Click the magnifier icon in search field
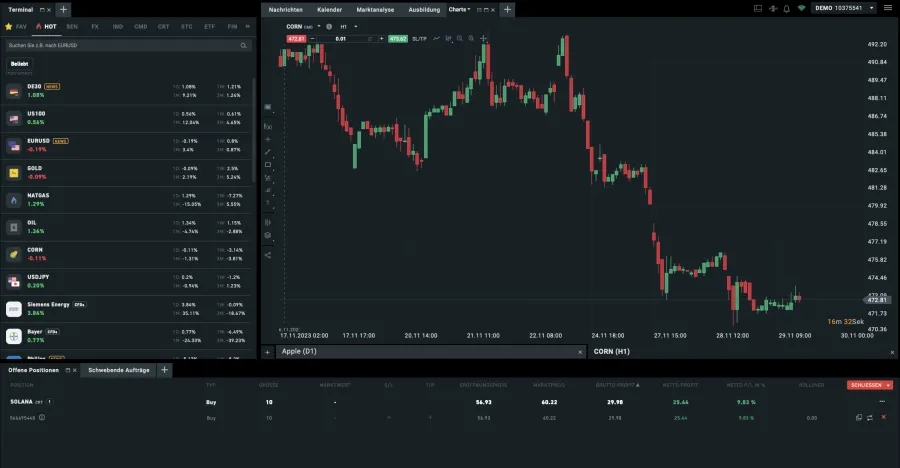 click(243, 45)
